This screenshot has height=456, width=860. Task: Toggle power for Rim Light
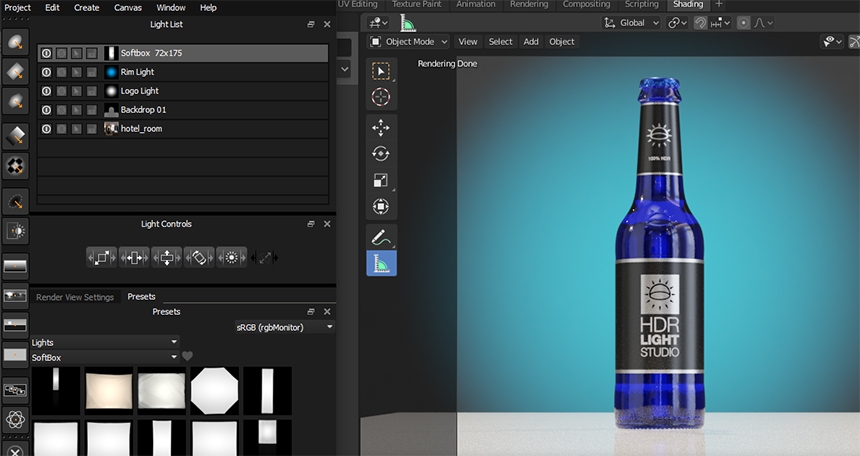[x=47, y=72]
